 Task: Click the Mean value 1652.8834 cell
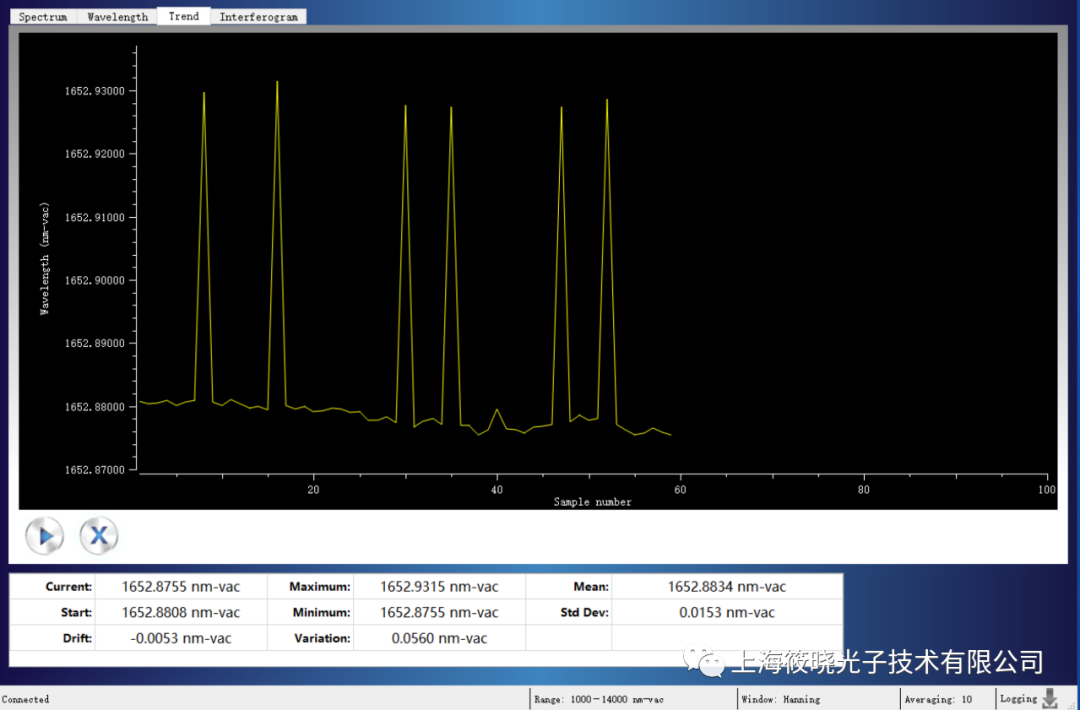727,587
